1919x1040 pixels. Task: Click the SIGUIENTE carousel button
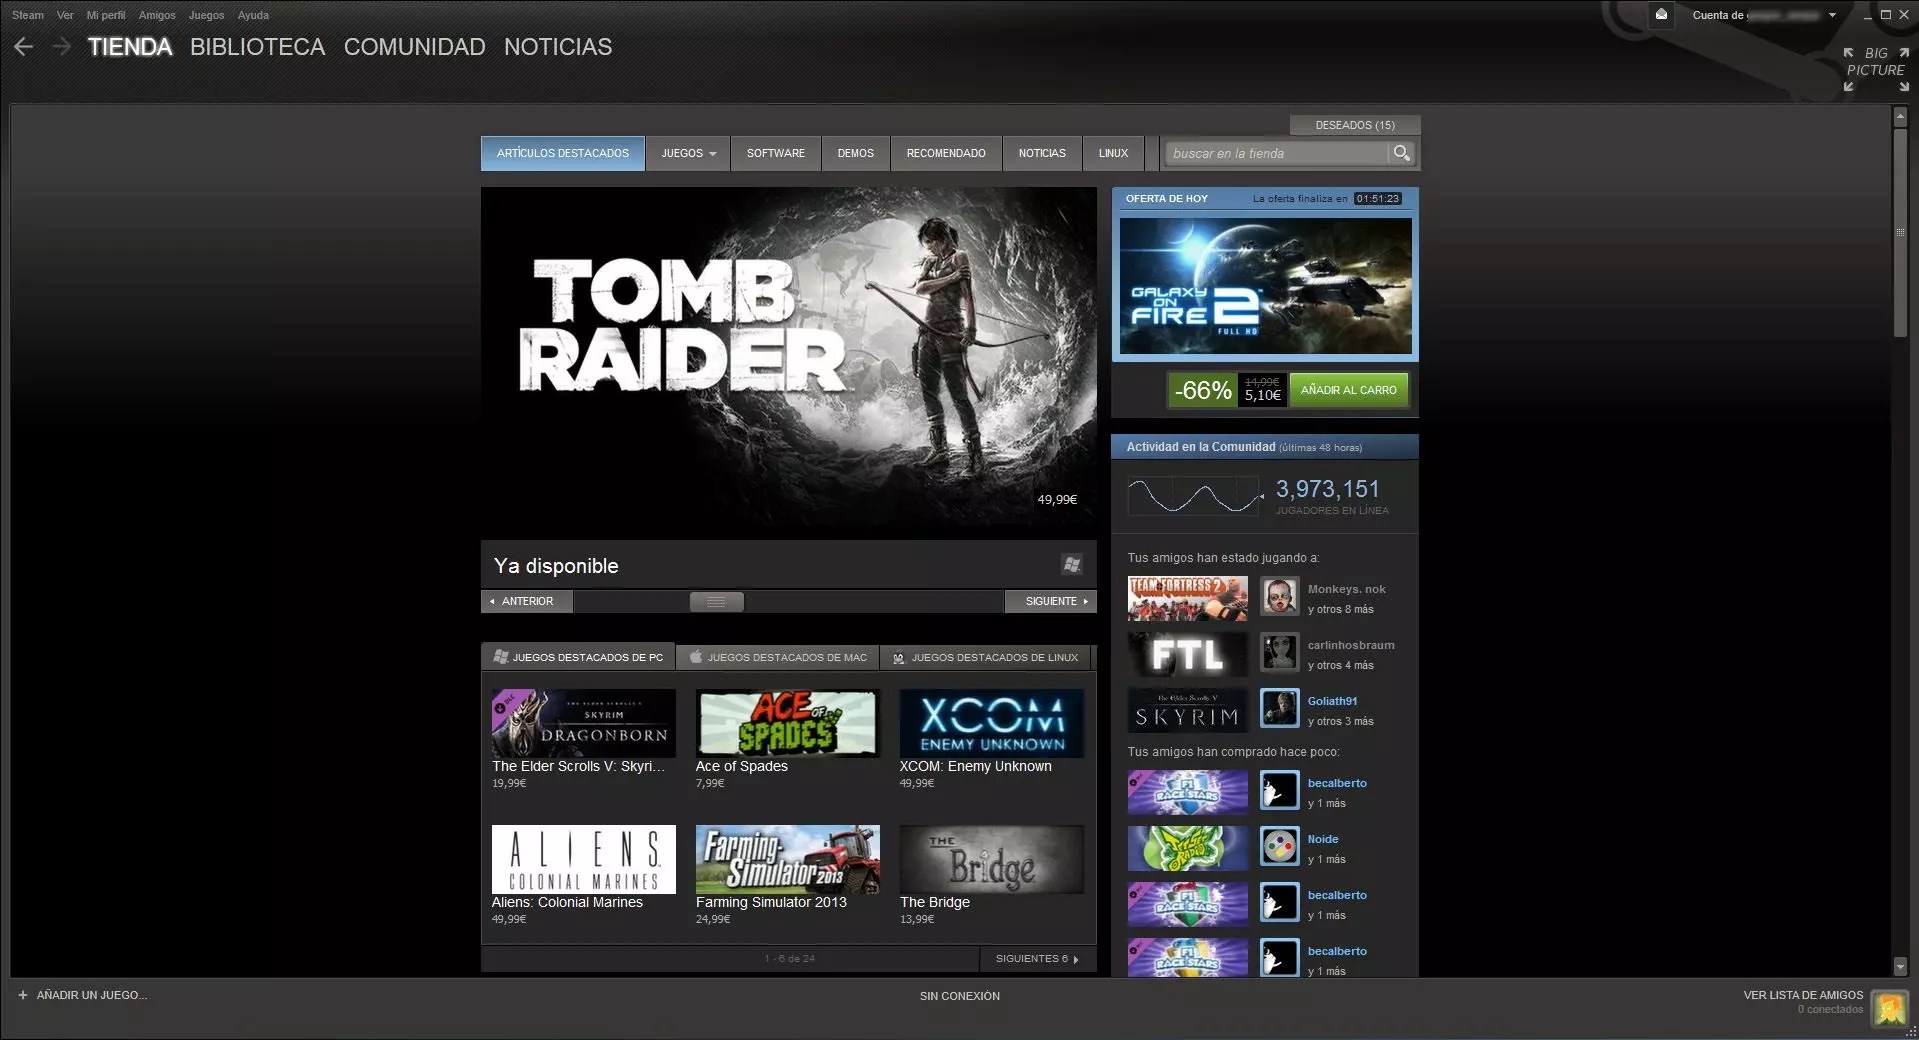point(1051,601)
